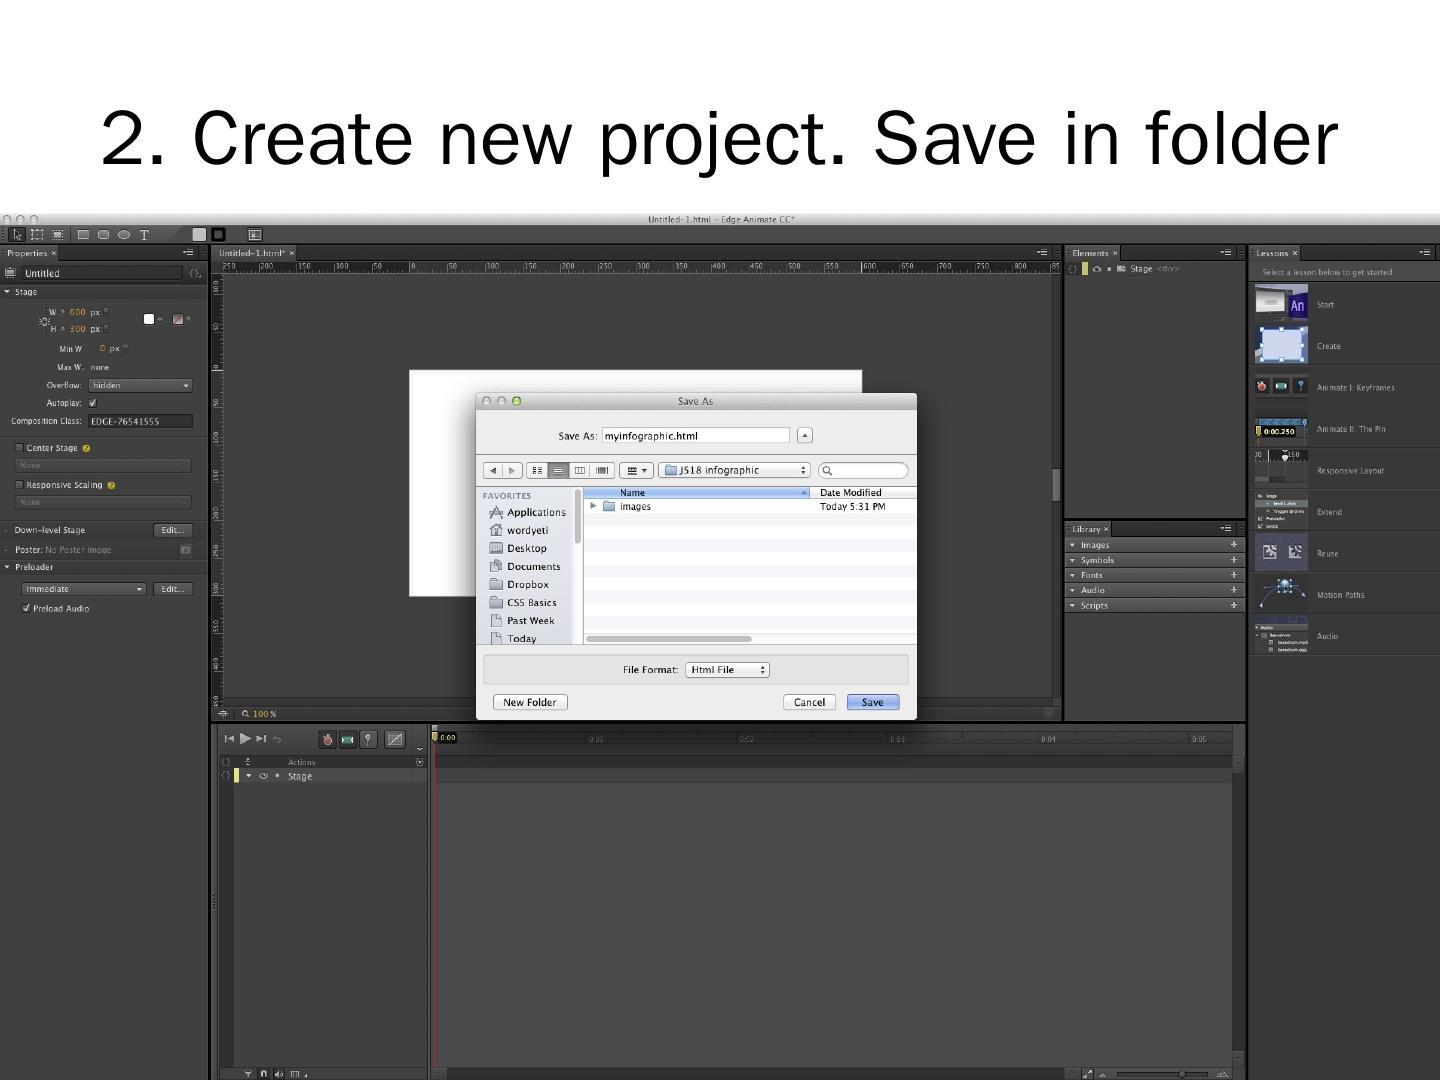Toggle the Pin icon in the timeline
Screen dimensions: 1440x1080
368,740
